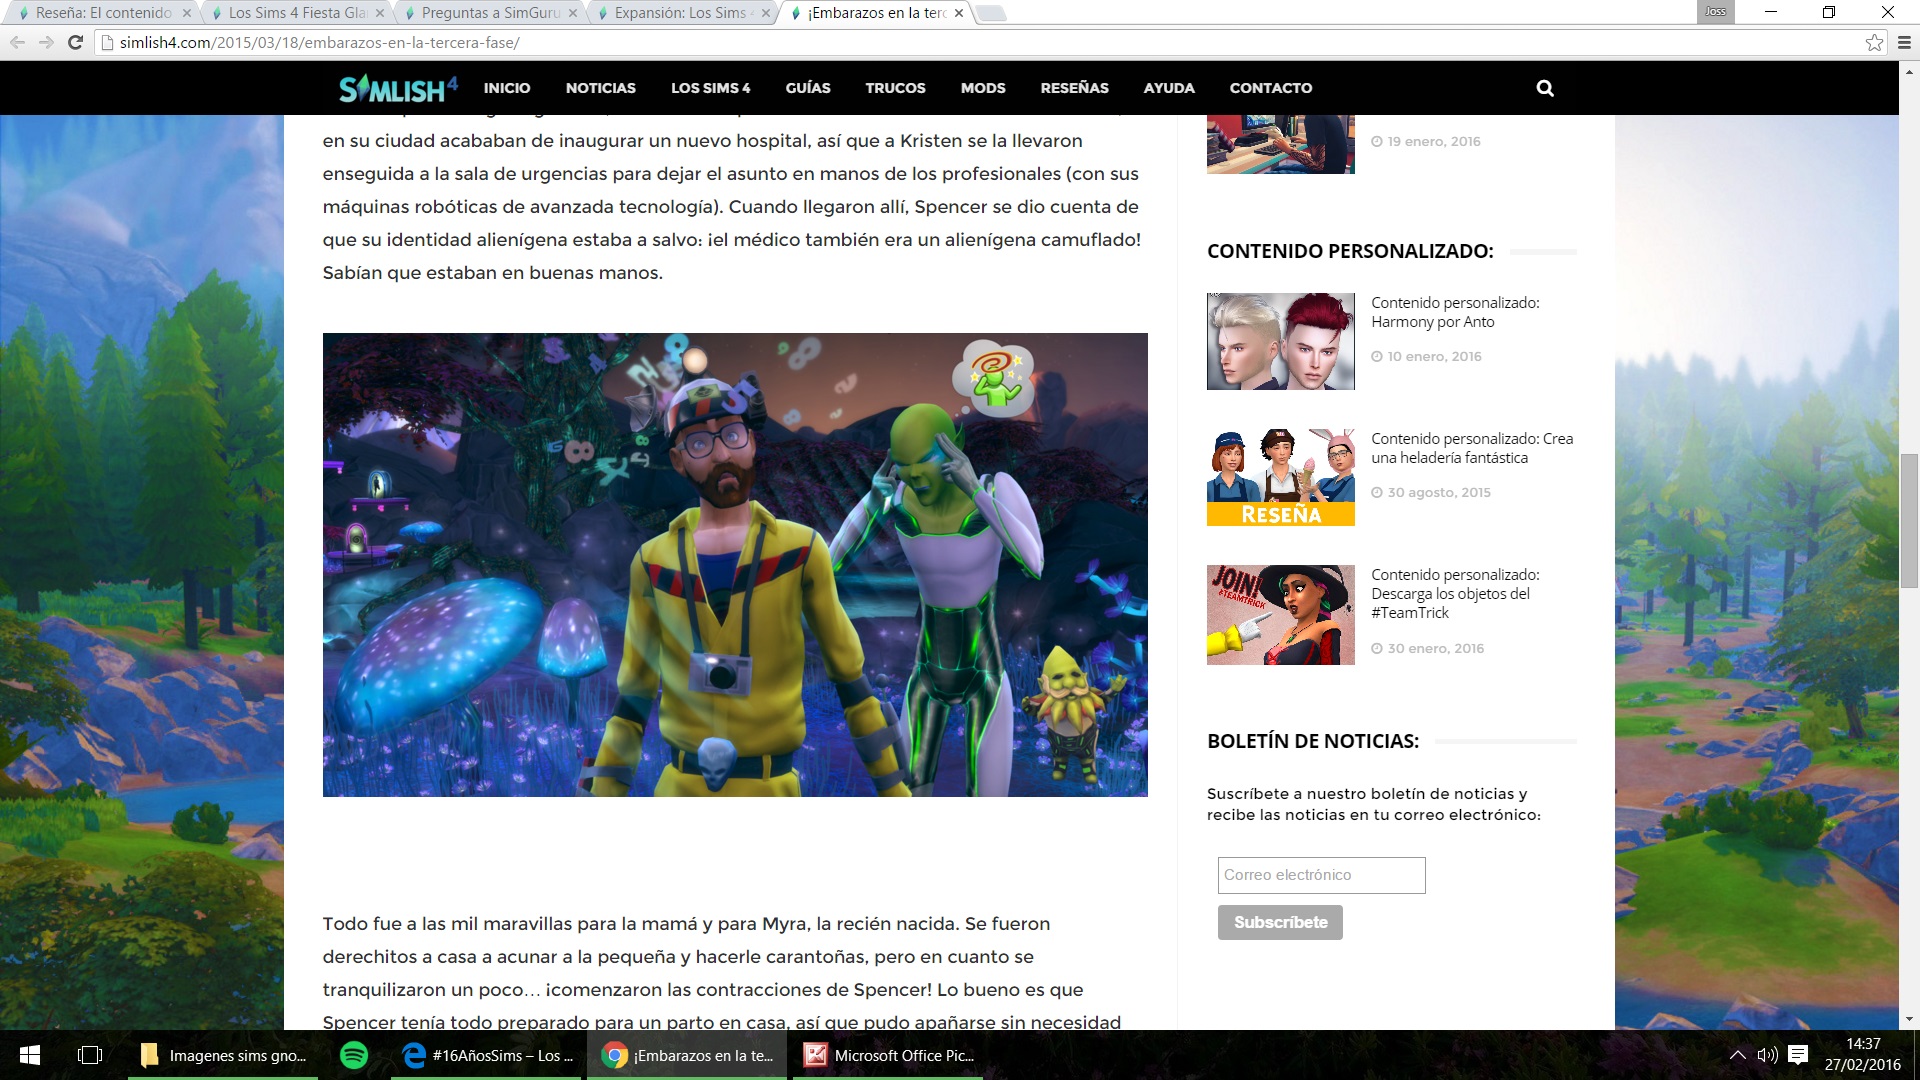Screen dimensions: 1920x1080
Task: Open the LOS SIMS 4 menu
Action: (x=710, y=88)
